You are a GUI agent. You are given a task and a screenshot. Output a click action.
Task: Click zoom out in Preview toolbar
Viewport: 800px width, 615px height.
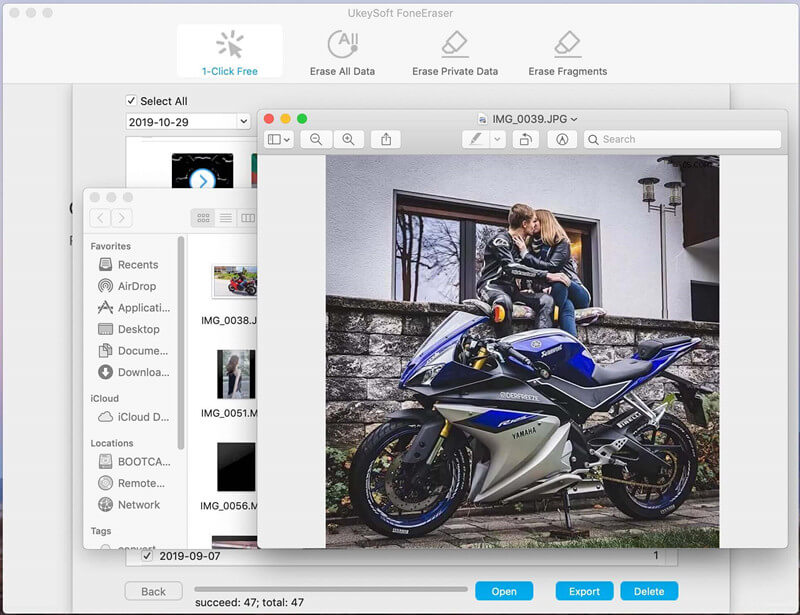click(316, 140)
